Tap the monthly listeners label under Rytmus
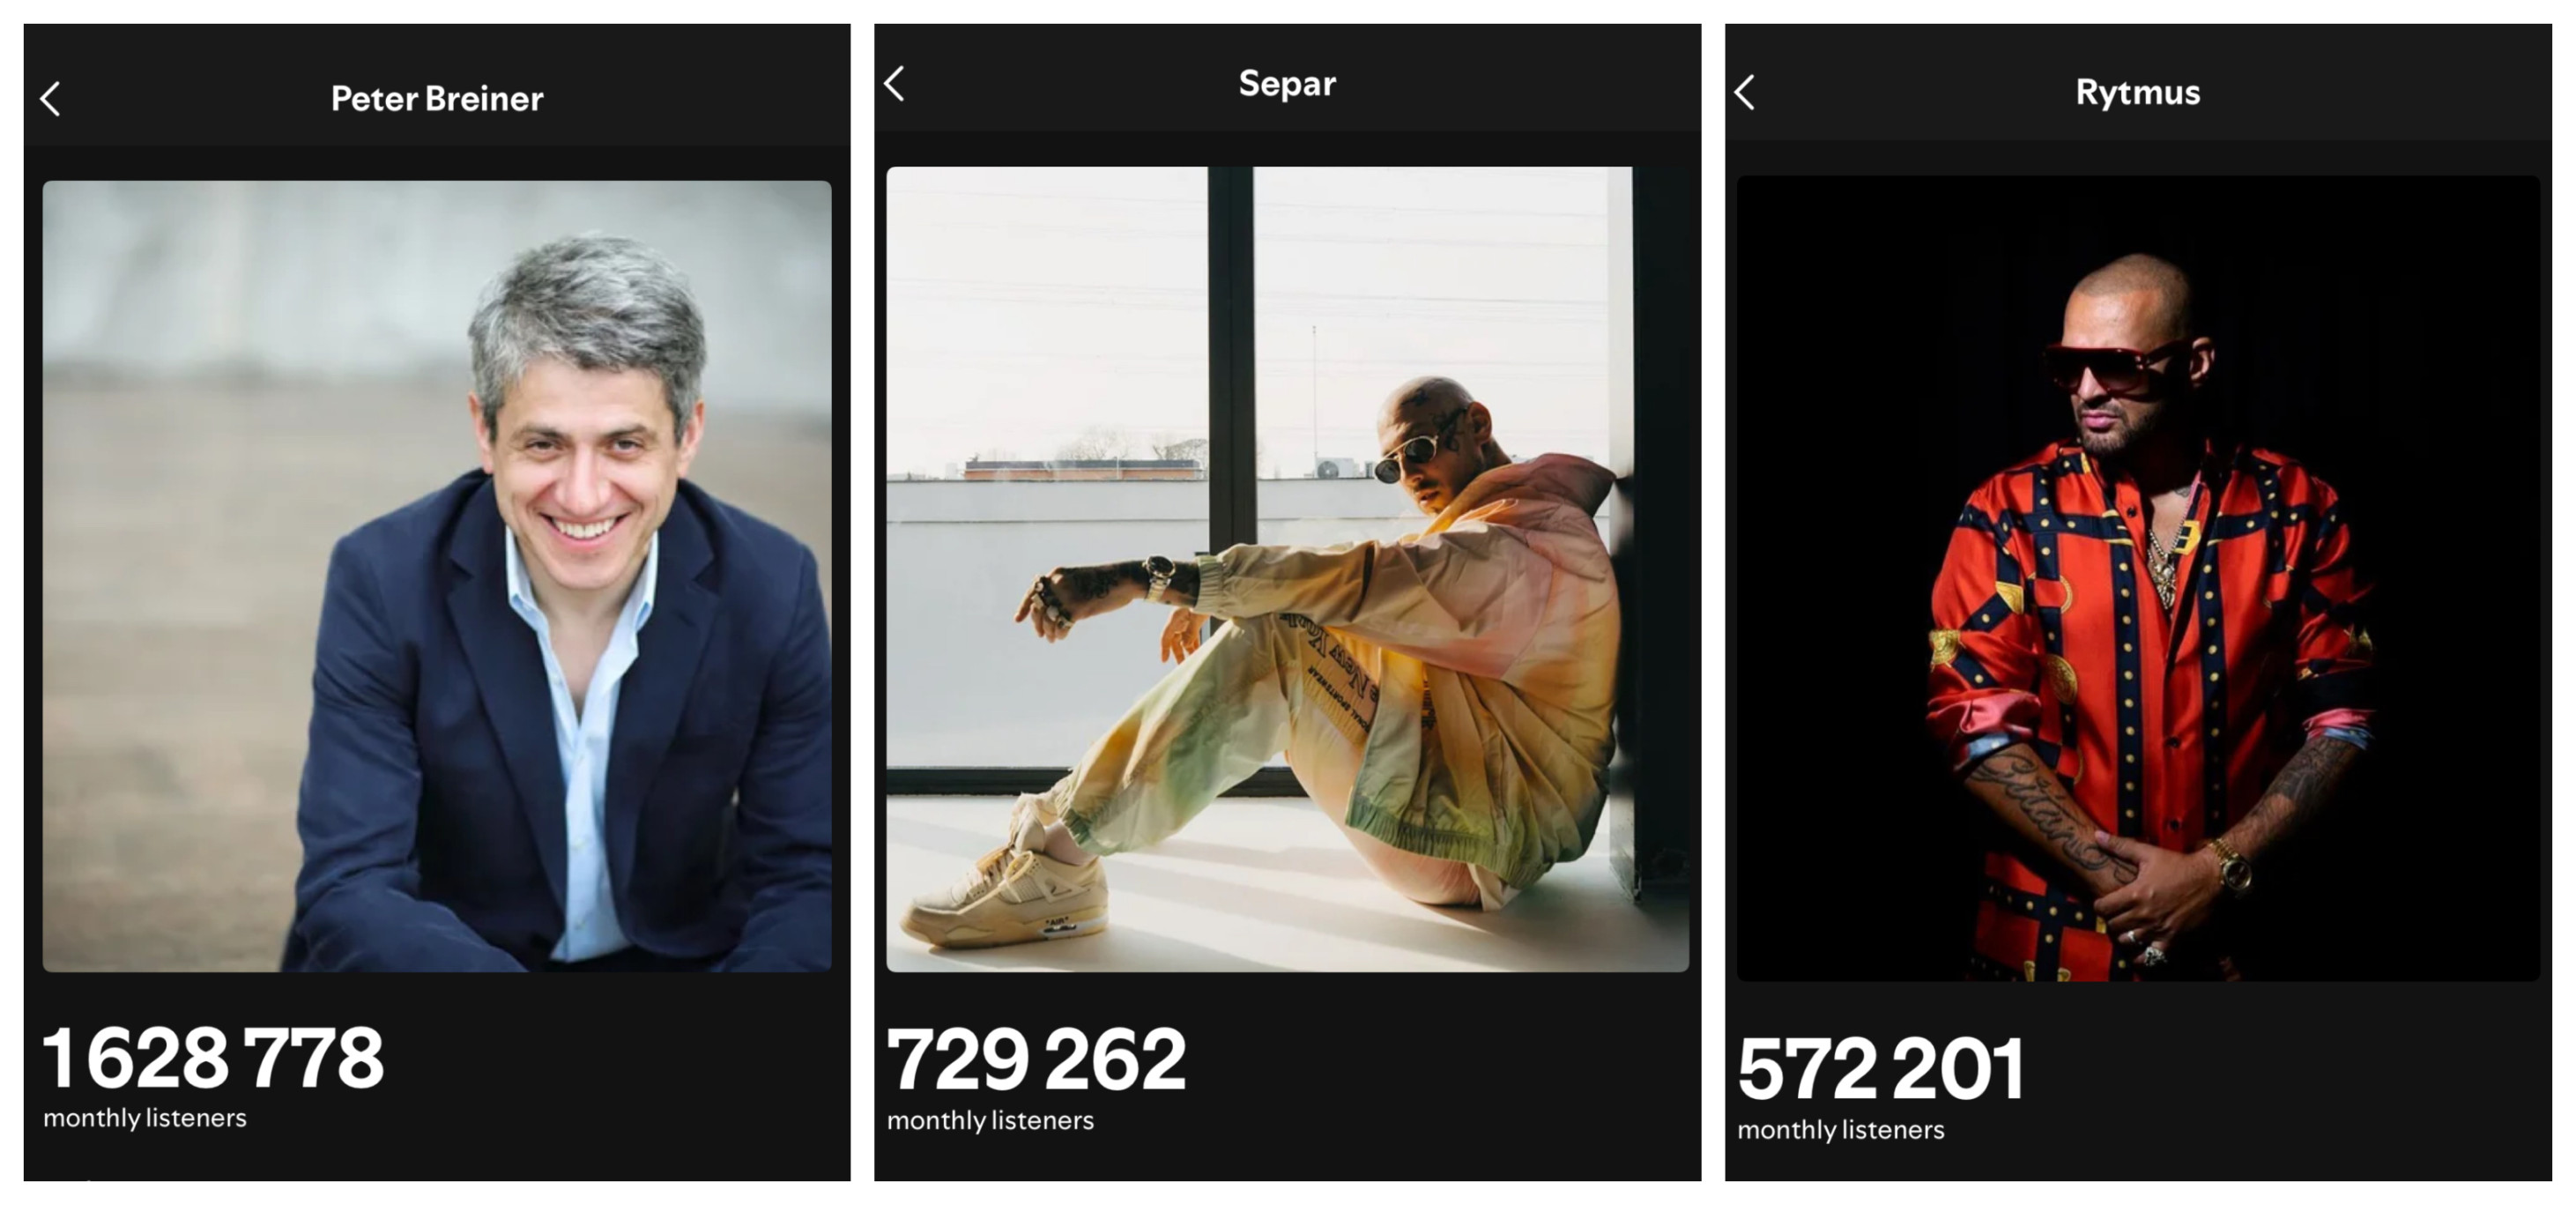Screen dimensions: 2576x1205 [1841, 1130]
